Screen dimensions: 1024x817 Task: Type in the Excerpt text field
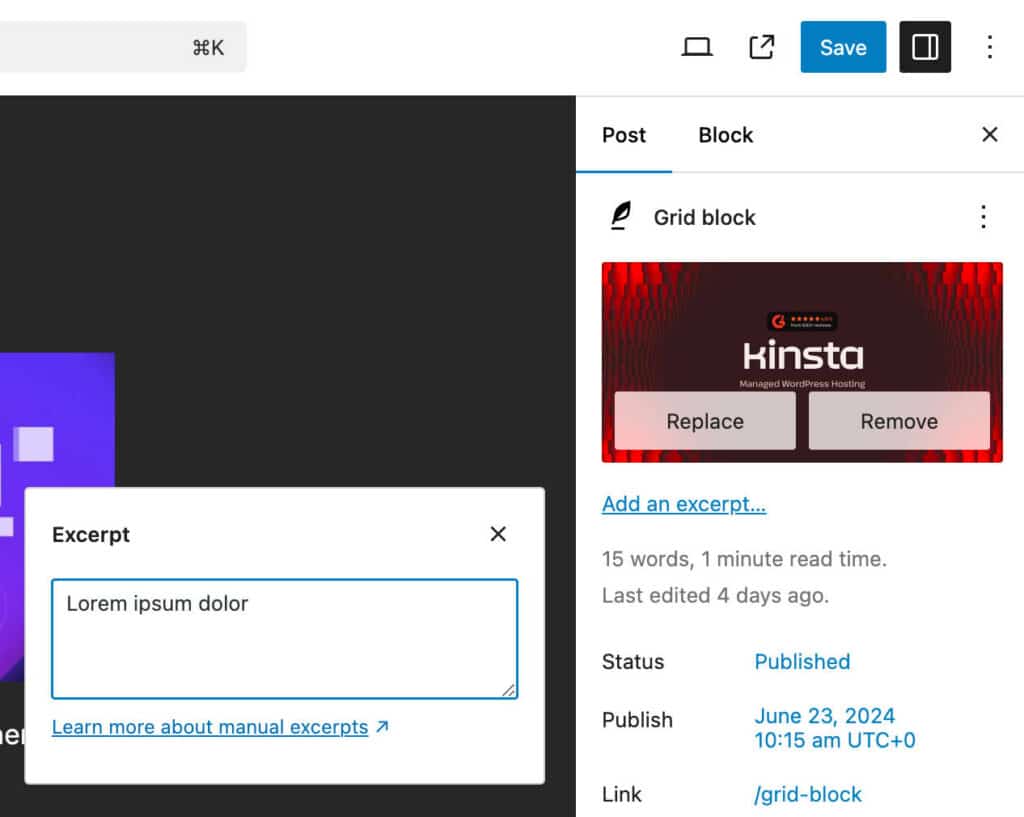tap(285, 638)
